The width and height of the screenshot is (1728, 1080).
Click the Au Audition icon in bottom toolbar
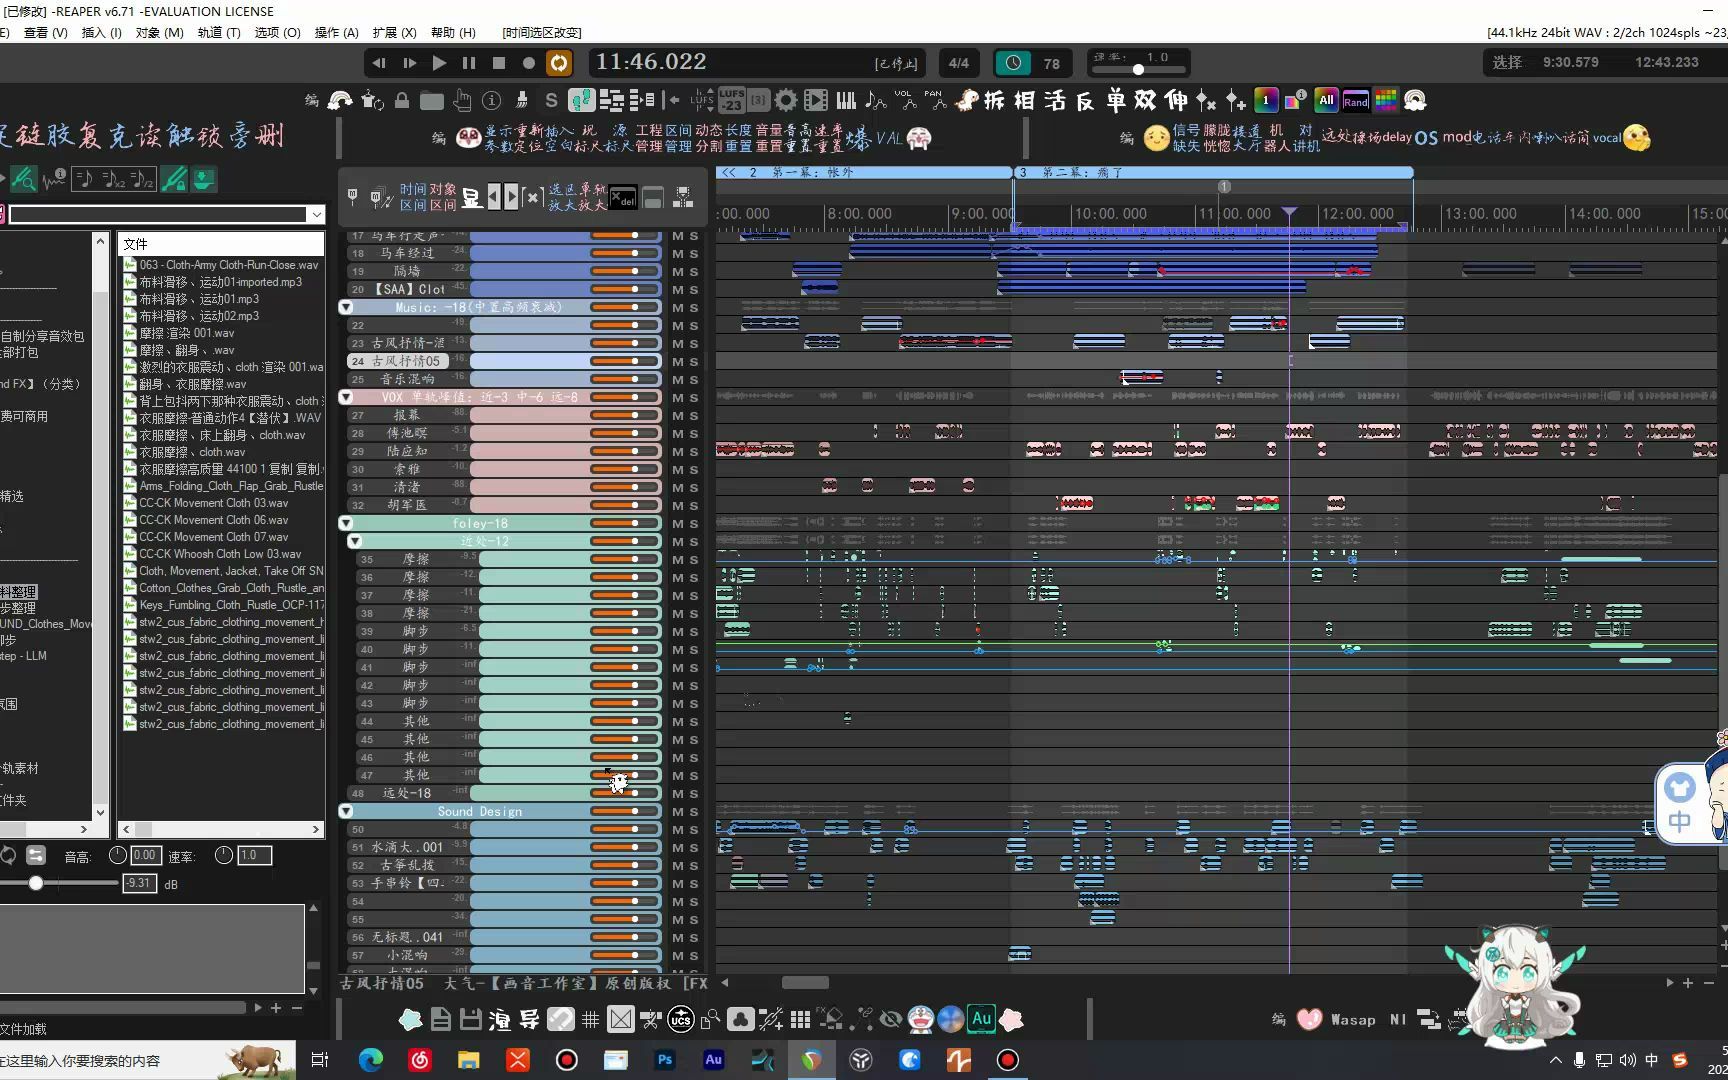(981, 1019)
